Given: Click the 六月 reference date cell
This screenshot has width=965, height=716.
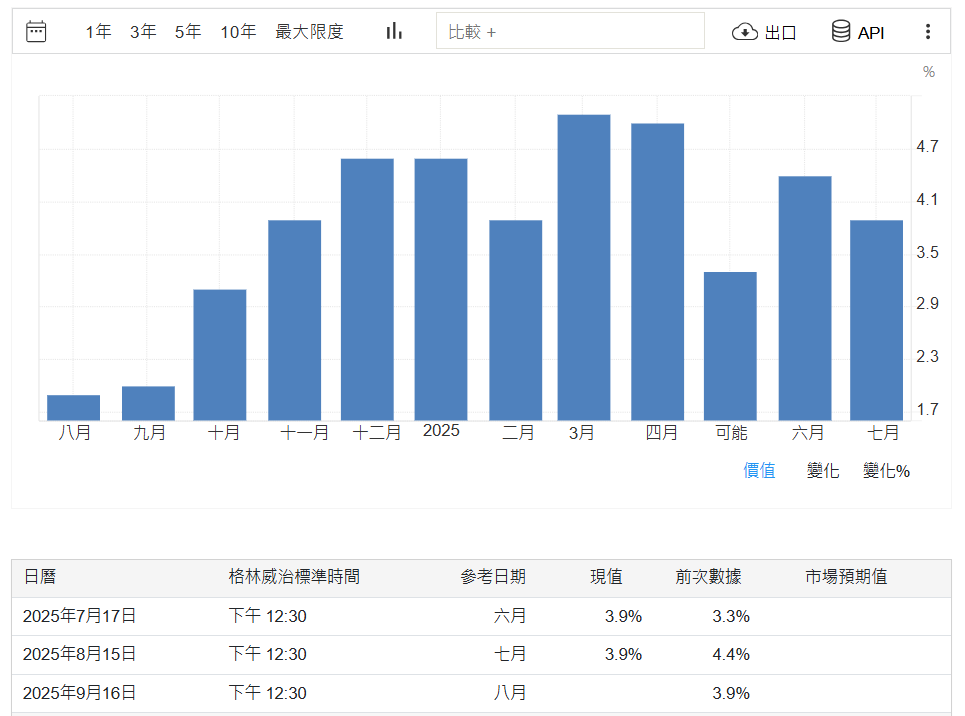Looking at the screenshot, I should pyautogui.click(x=510, y=616).
